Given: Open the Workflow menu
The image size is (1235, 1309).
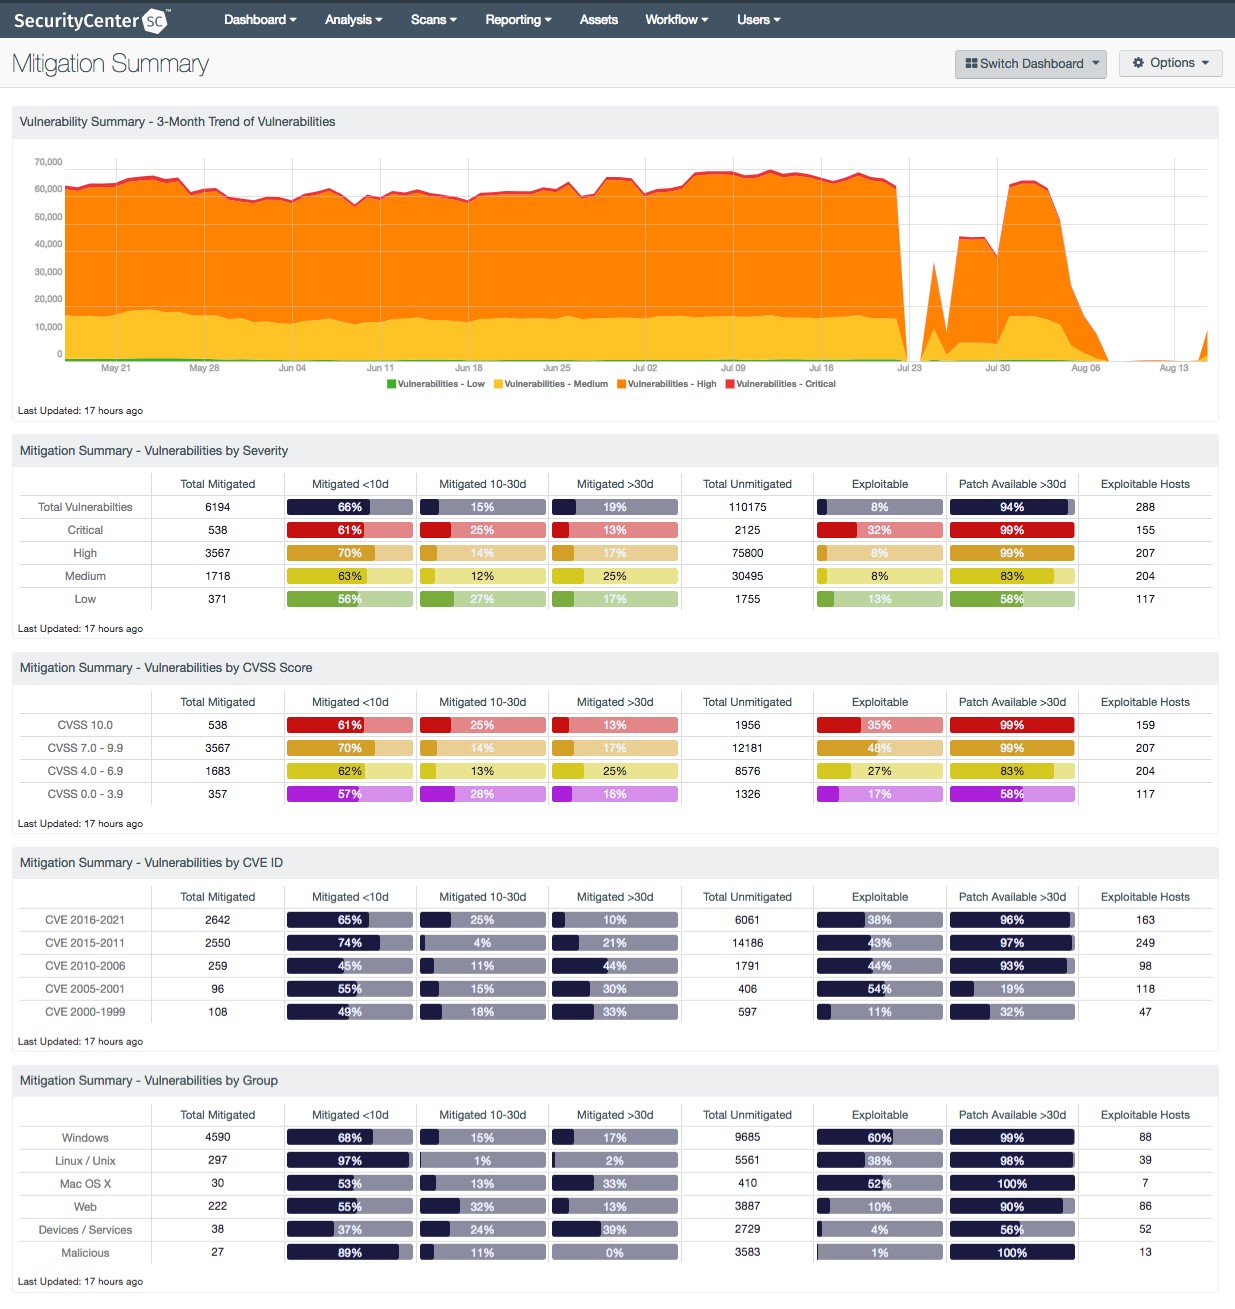Looking at the screenshot, I should [x=676, y=20].
